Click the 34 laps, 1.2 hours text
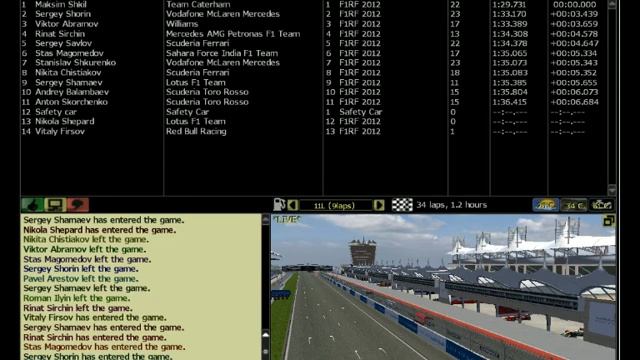 click(x=452, y=205)
